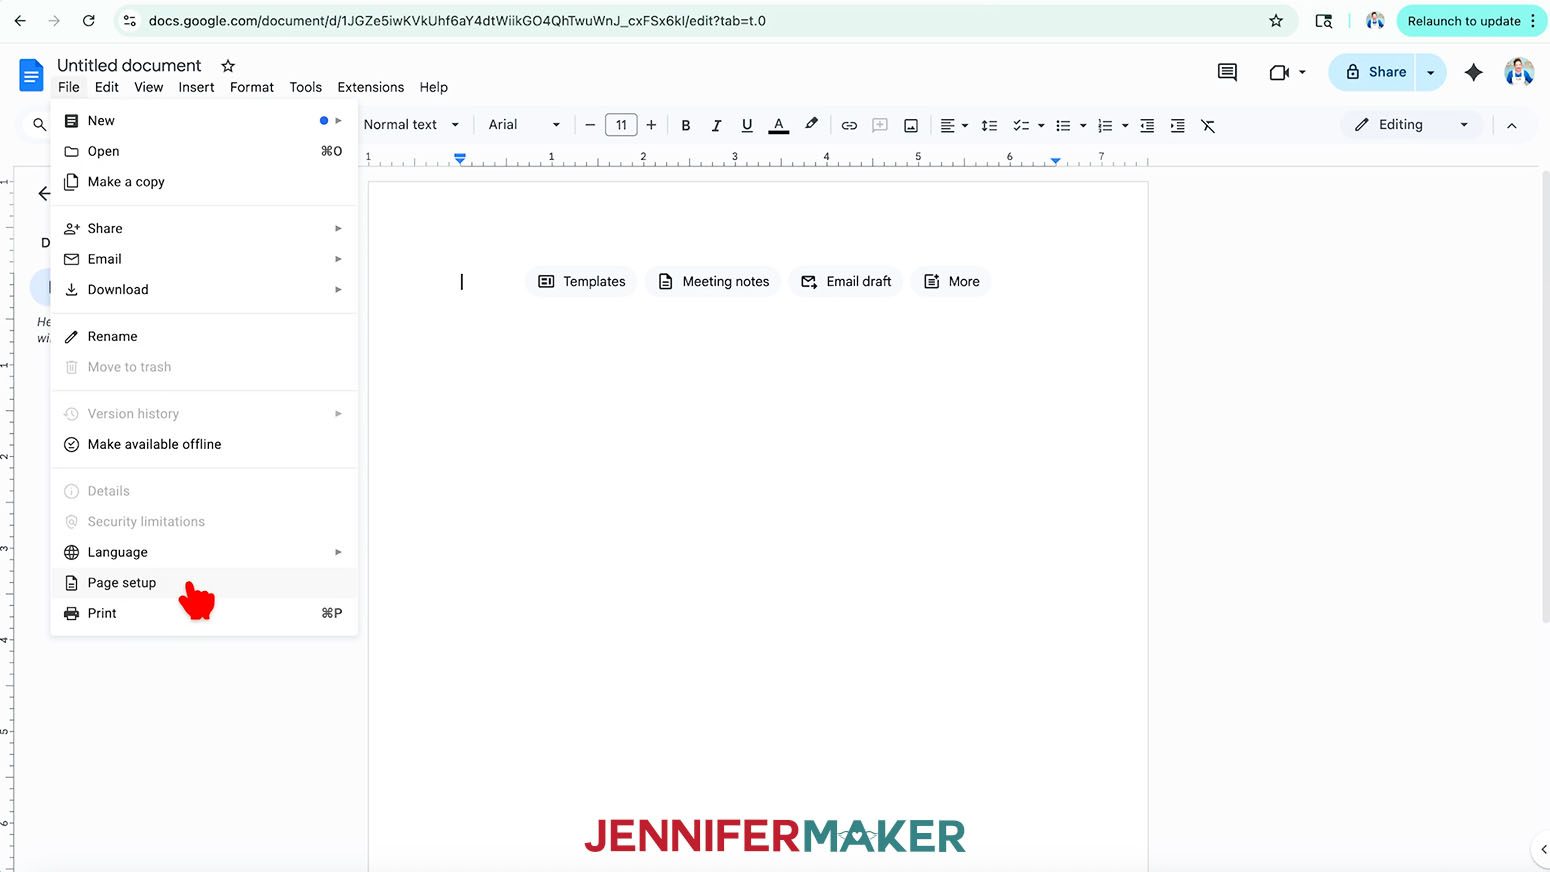Open the text color picker

(x=778, y=125)
